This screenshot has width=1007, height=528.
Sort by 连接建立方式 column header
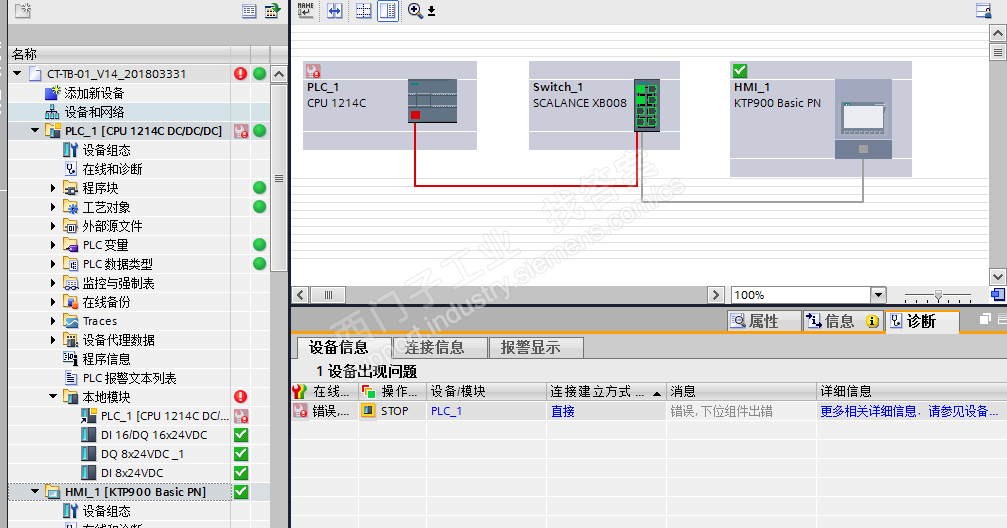point(606,391)
